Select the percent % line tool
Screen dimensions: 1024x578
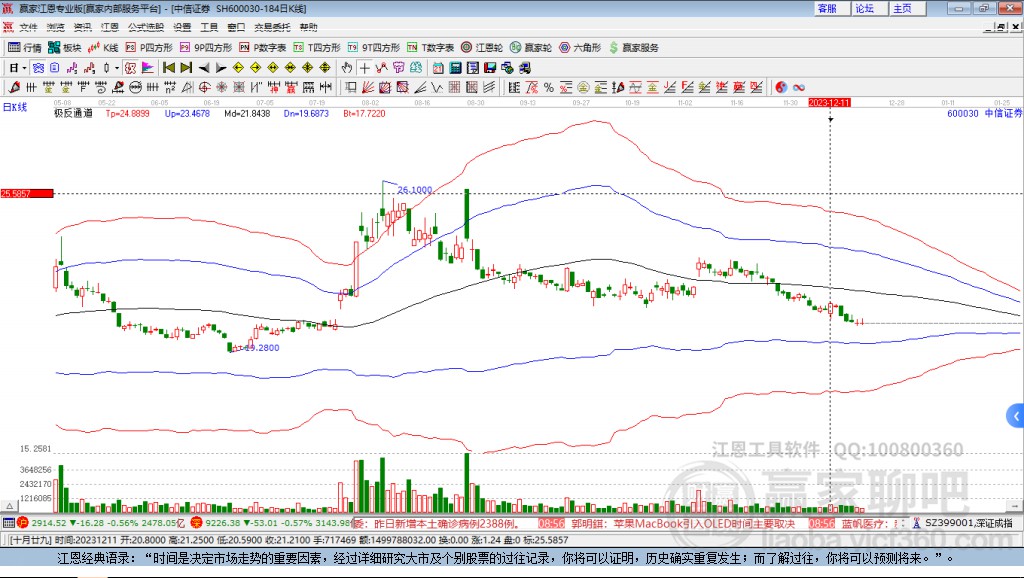(549, 88)
